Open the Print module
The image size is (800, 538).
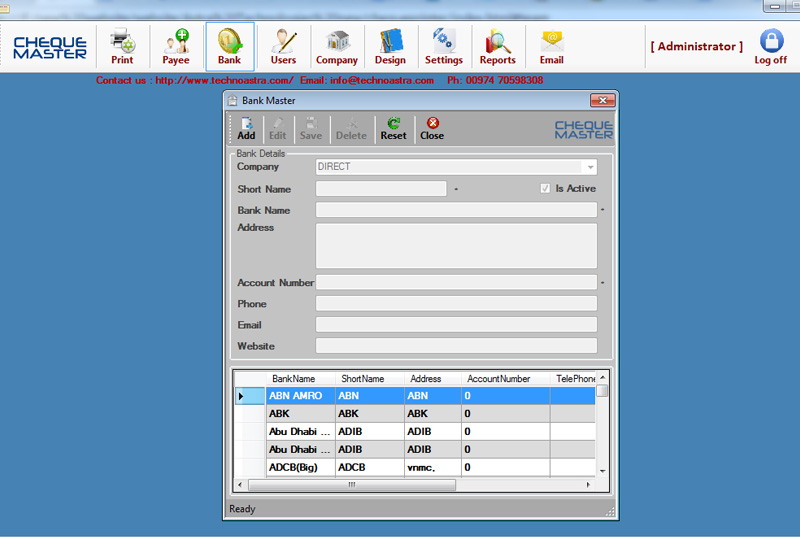click(x=122, y=46)
